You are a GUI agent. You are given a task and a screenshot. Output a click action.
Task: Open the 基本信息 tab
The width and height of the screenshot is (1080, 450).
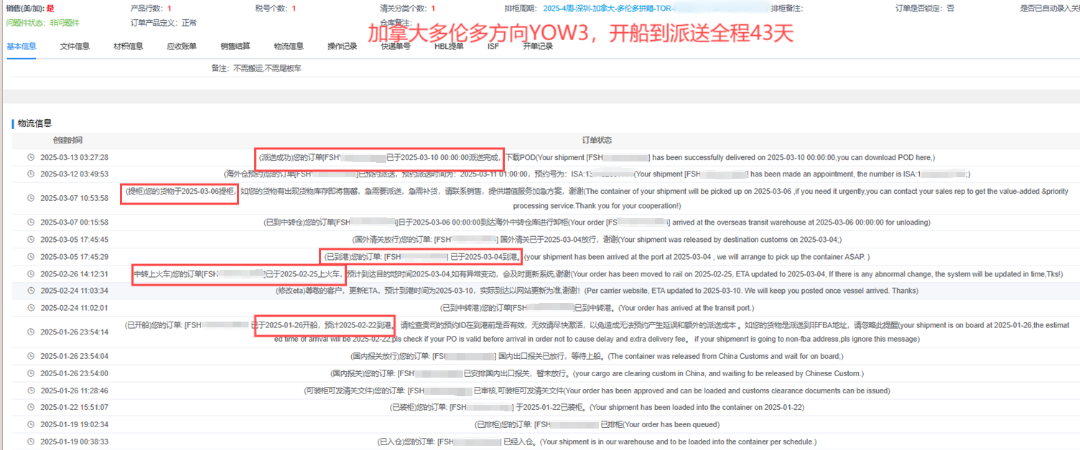pyautogui.click(x=21, y=47)
